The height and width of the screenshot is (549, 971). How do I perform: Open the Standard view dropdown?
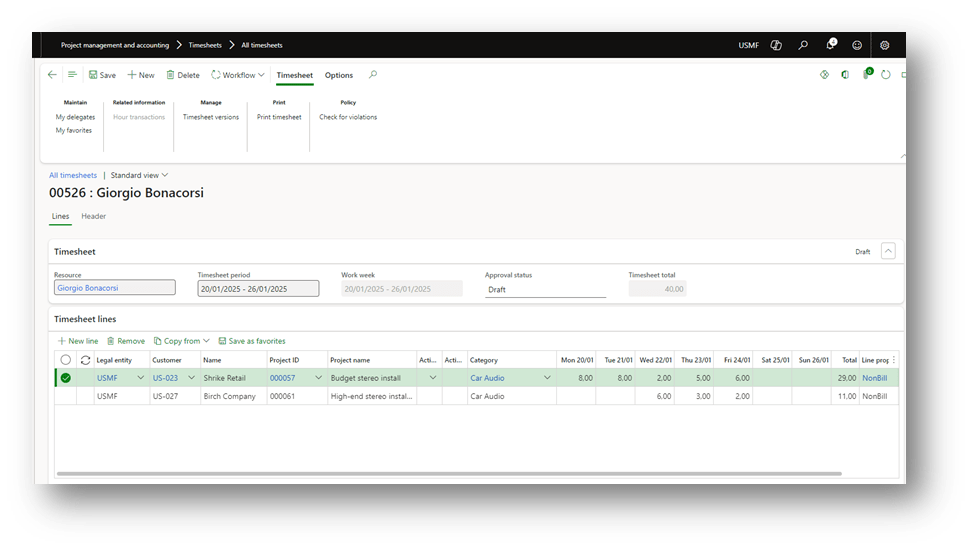(x=139, y=175)
